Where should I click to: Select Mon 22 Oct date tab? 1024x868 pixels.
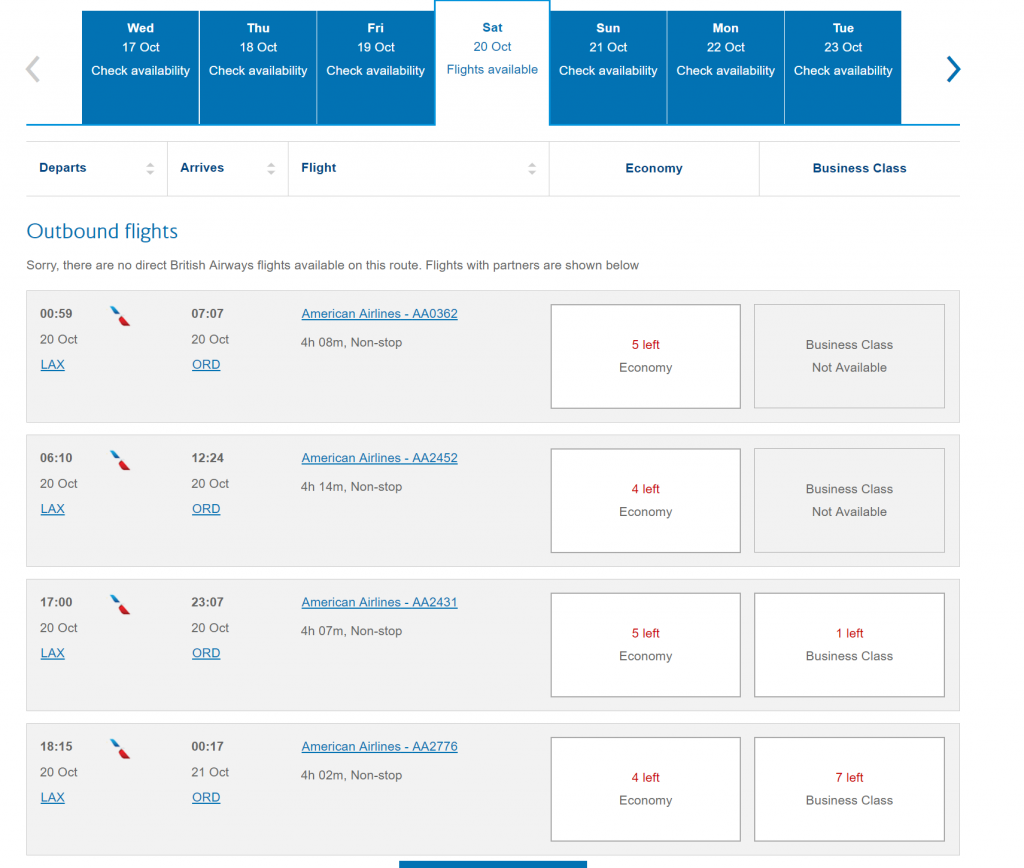726,67
